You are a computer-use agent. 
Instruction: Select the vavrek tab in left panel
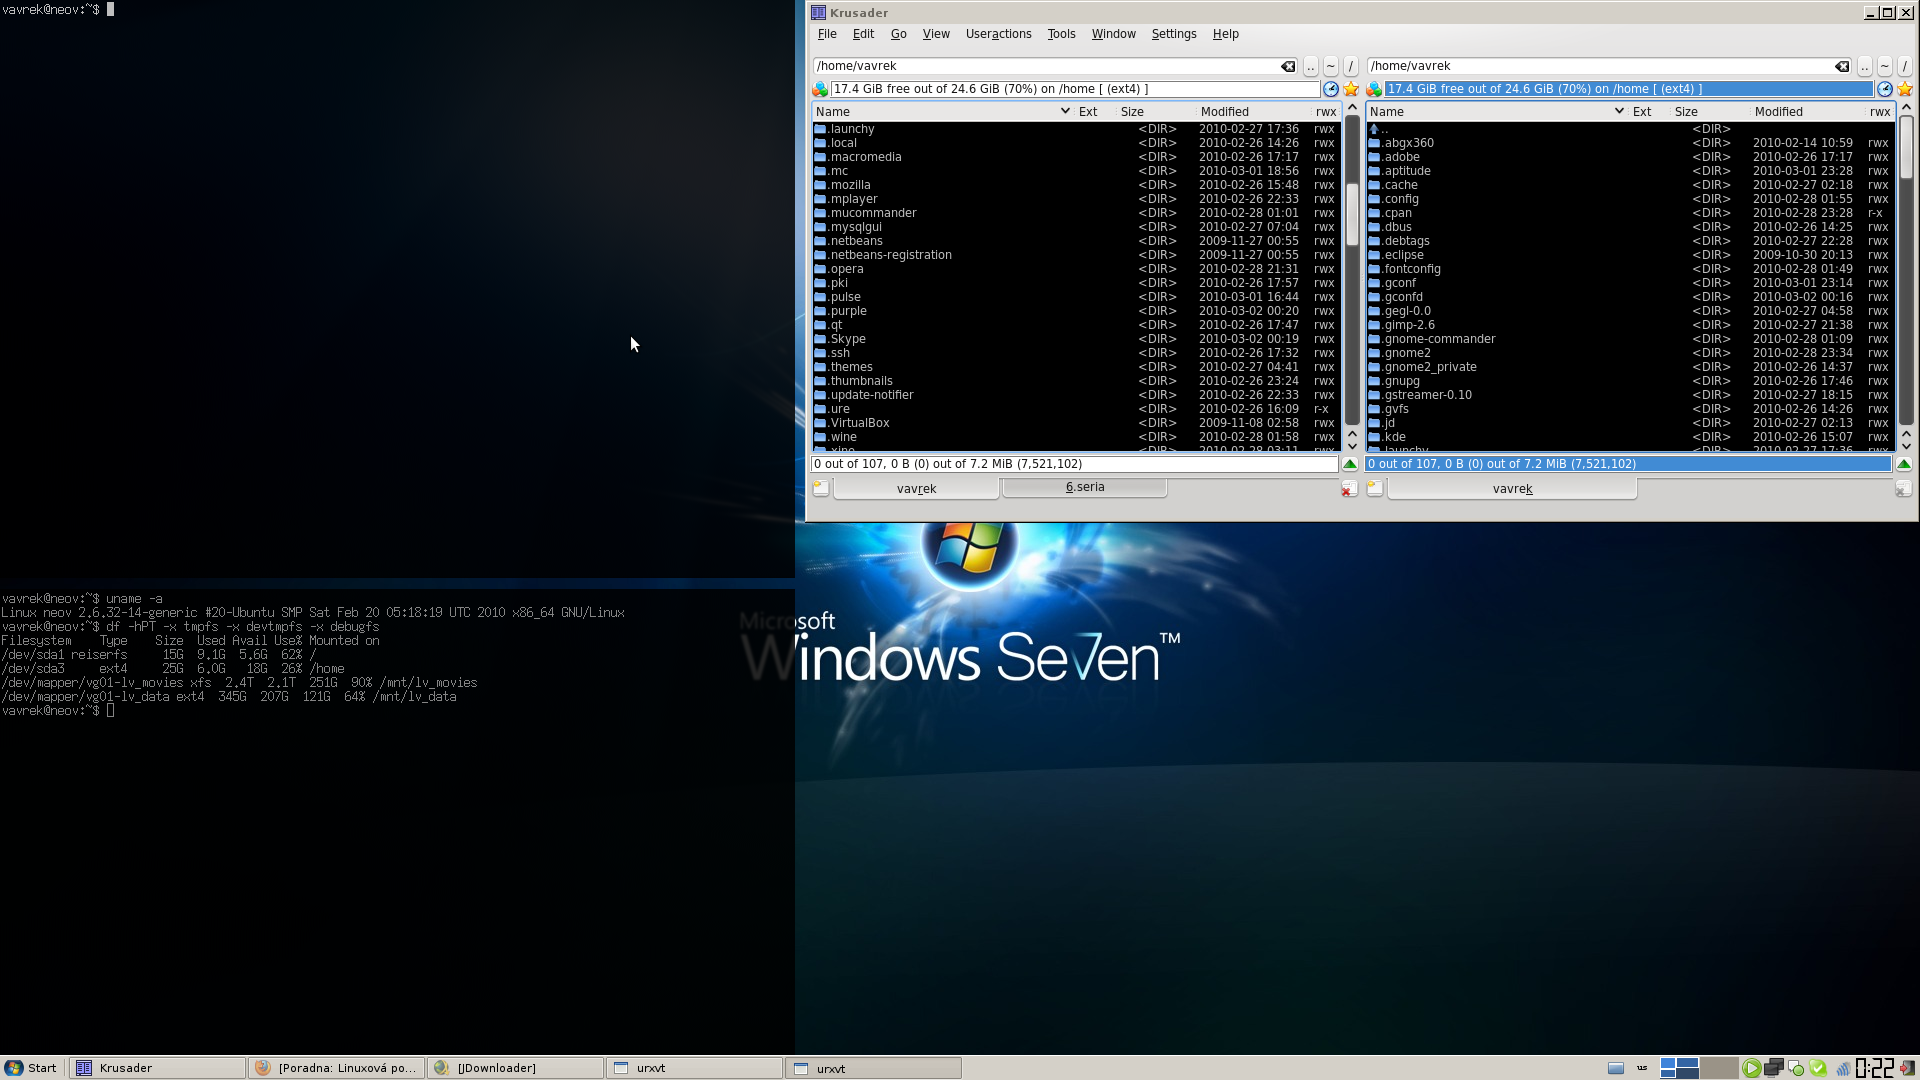916,489
